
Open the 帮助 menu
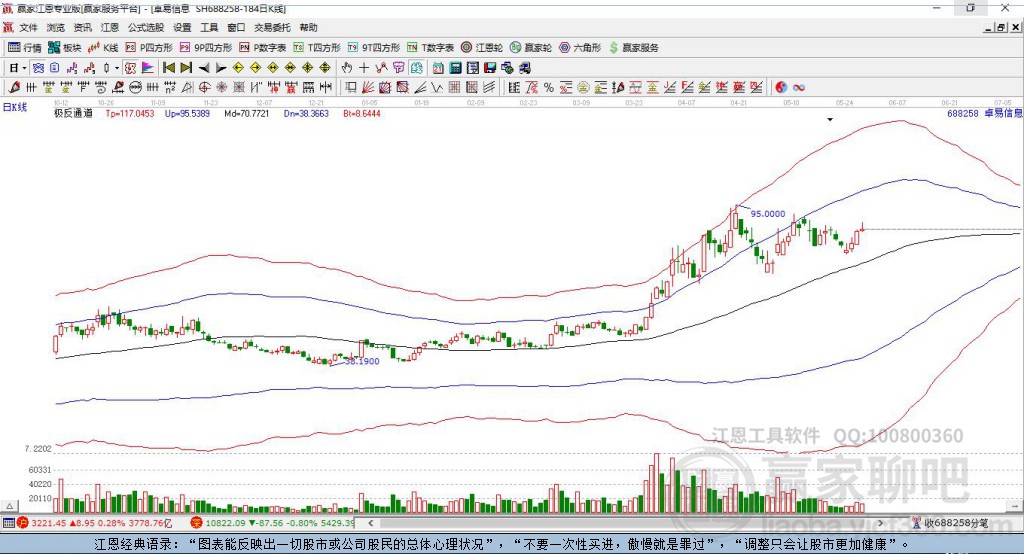tap(308, 27)
